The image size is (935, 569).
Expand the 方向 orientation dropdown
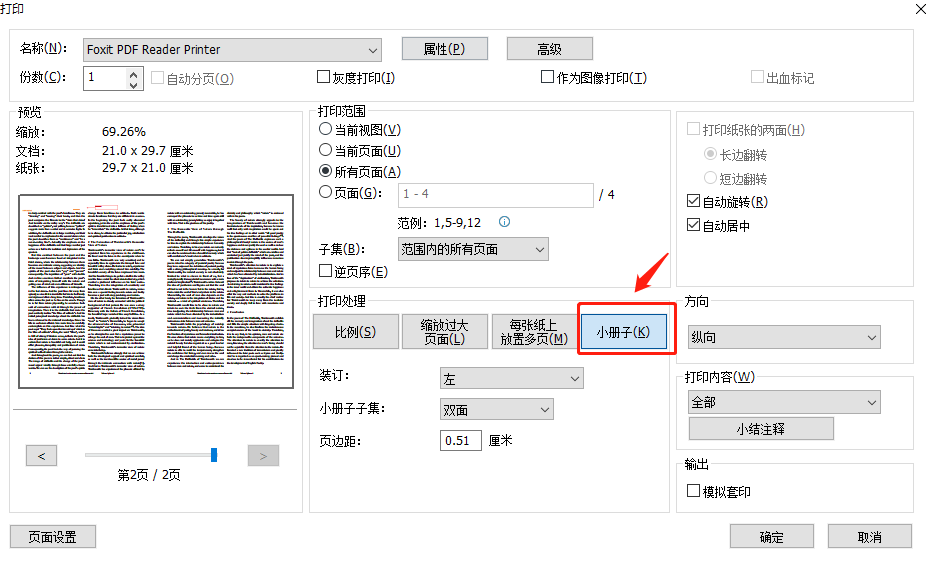(784, 337)
